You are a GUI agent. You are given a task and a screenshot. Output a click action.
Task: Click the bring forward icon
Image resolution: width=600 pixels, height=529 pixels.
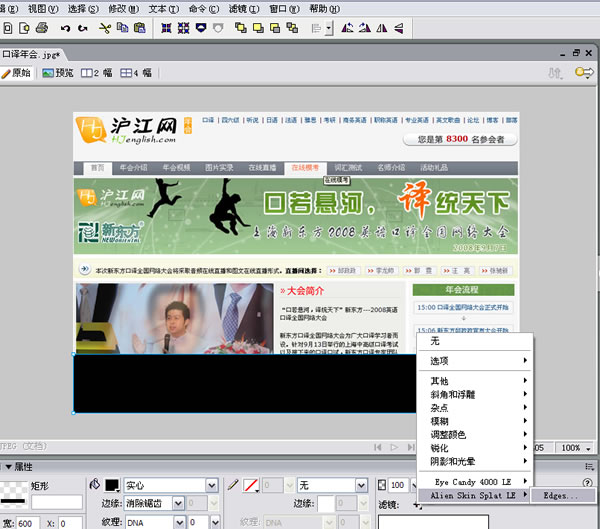pos(258,28)
